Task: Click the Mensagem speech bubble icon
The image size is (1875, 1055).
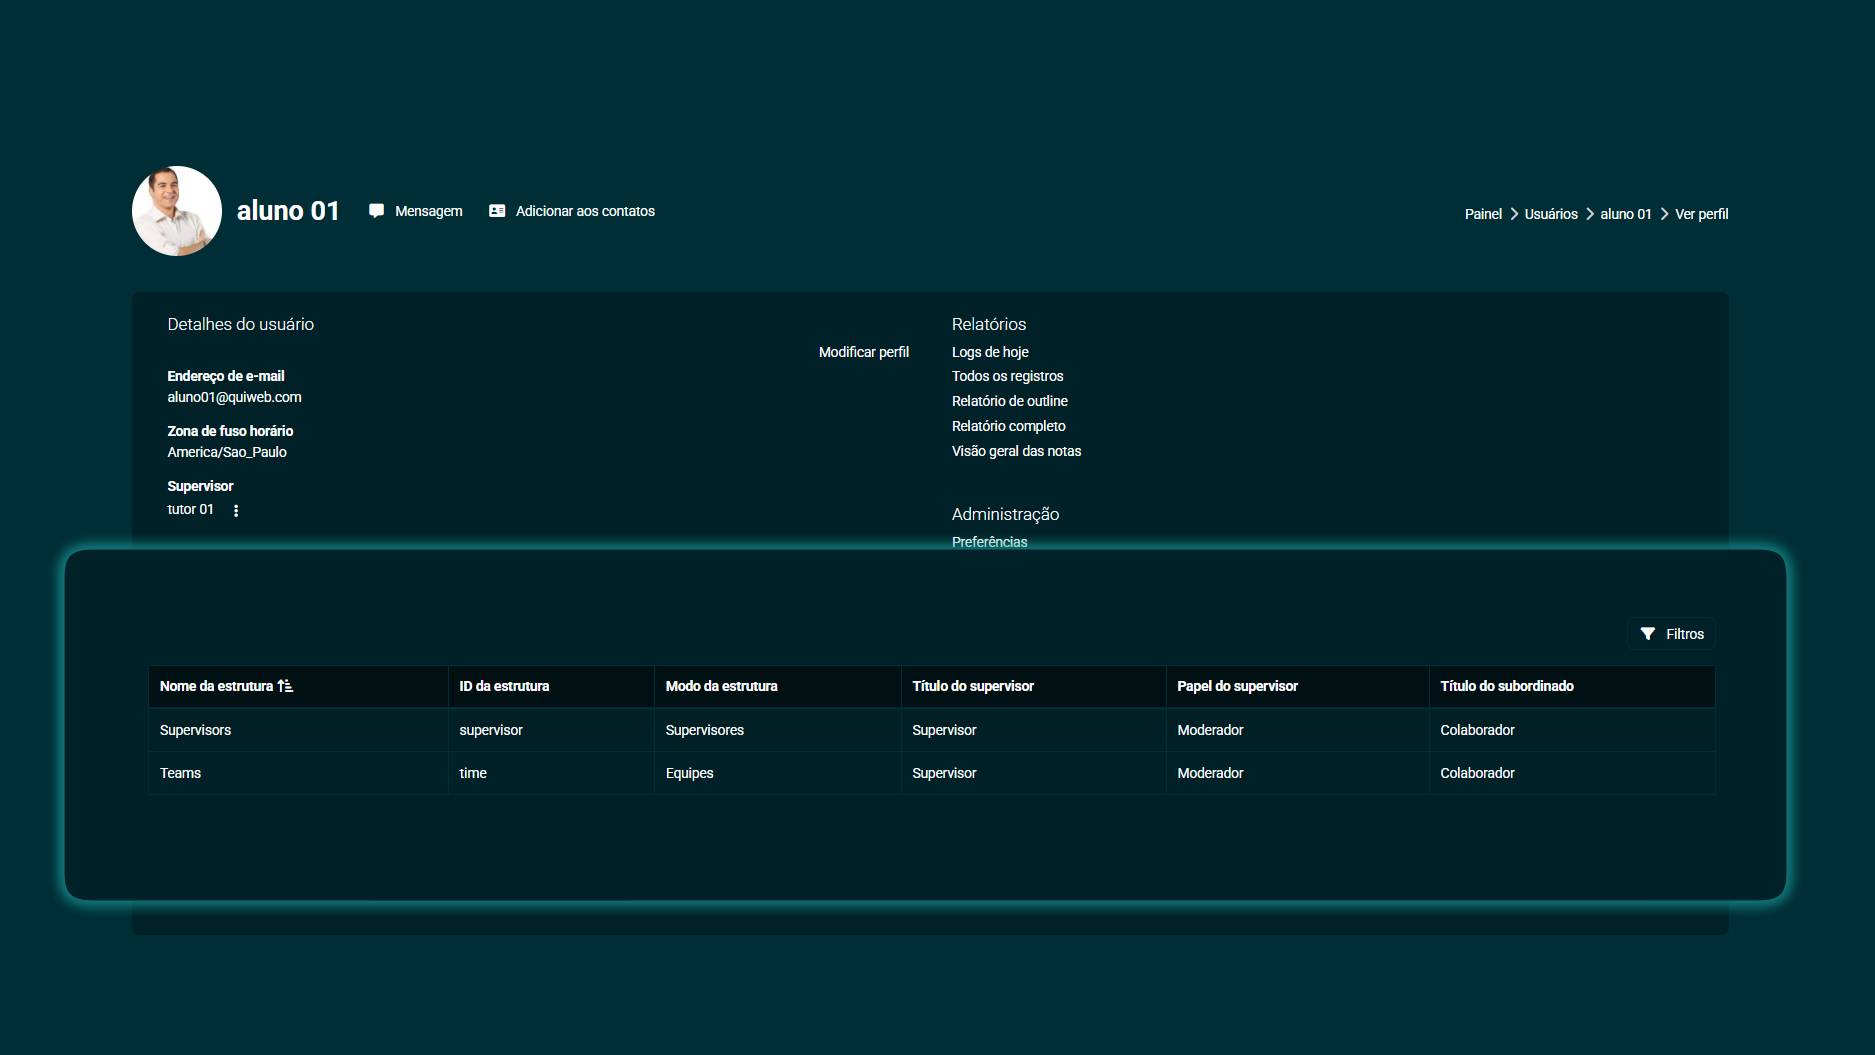Action: click(376, 211)
